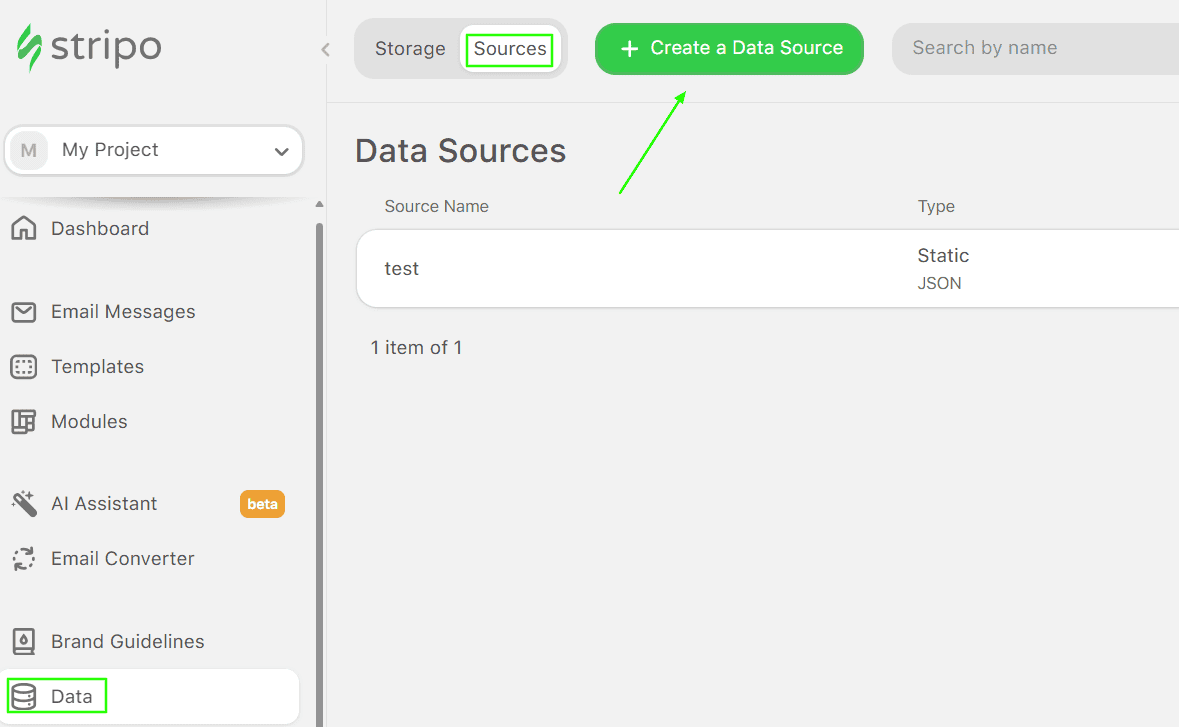This screenshot has height=727, width=1179.
Task: Switch to the Sources tab
Action: (510, 48)
